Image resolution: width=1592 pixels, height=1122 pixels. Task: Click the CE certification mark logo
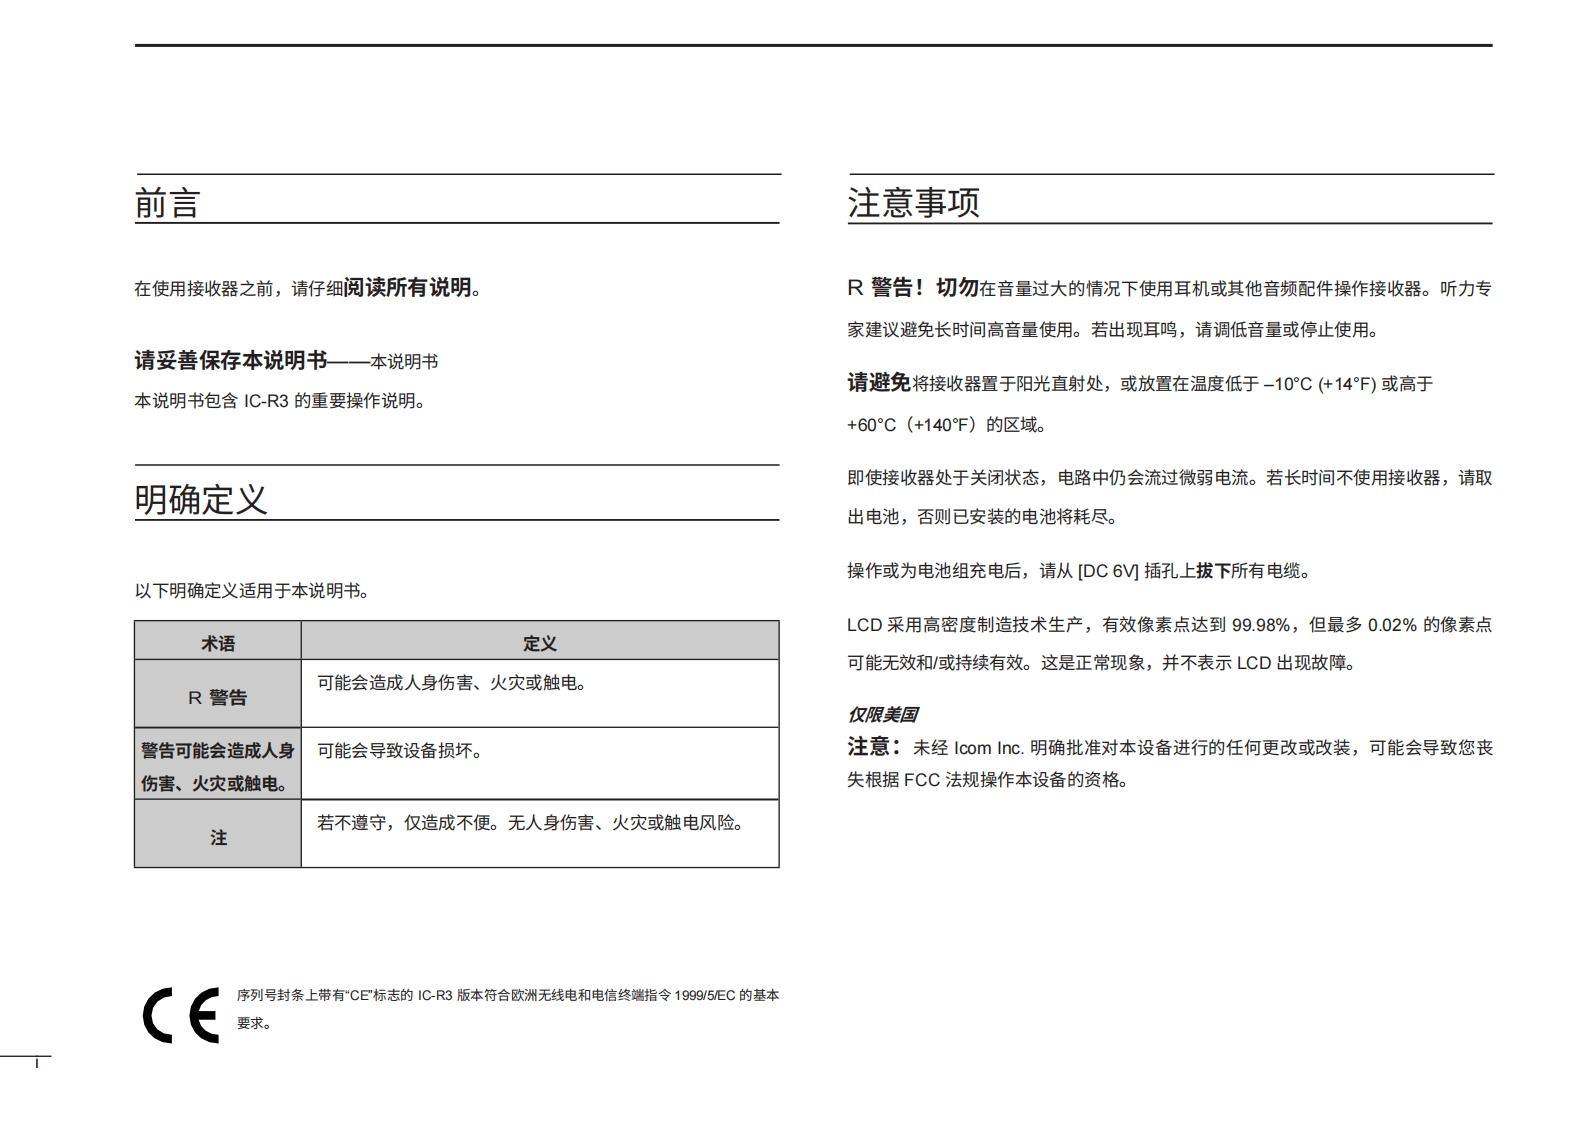tap(181, 1015)
